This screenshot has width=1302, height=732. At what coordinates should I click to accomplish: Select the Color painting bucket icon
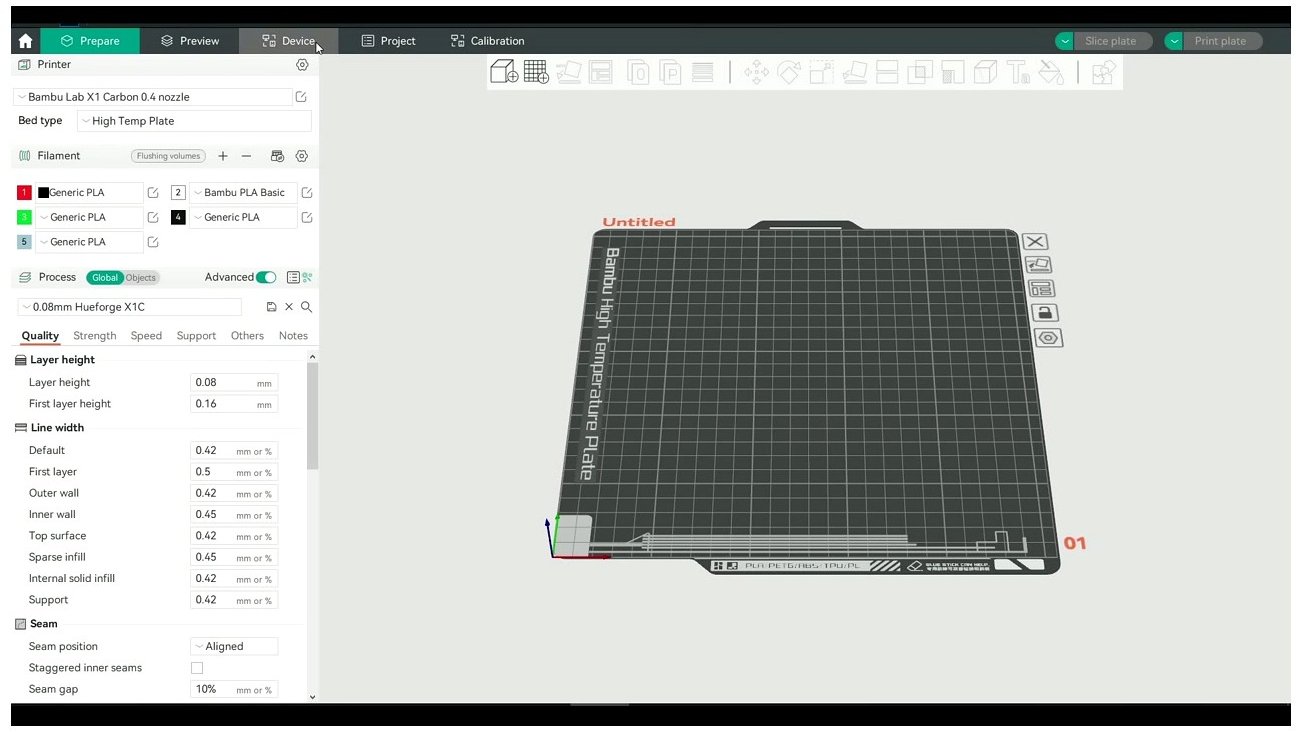(x=1050, y=72)
